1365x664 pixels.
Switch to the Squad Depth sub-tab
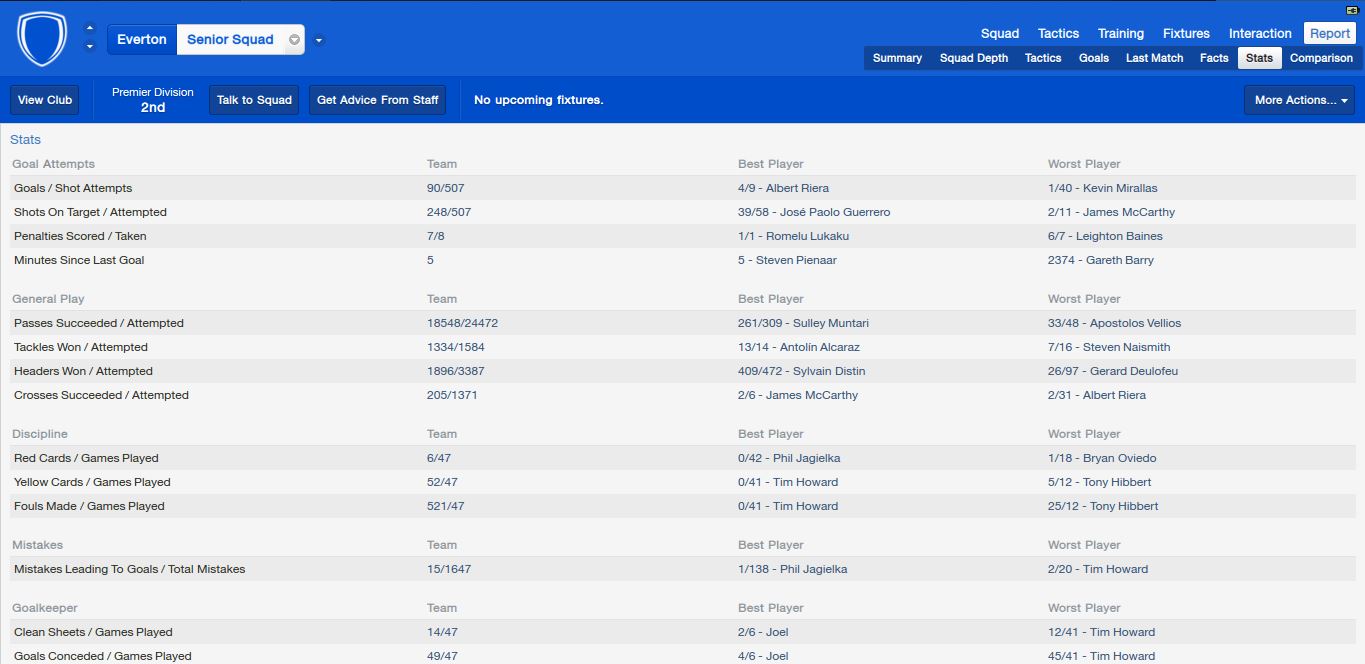tap(973, 58)
